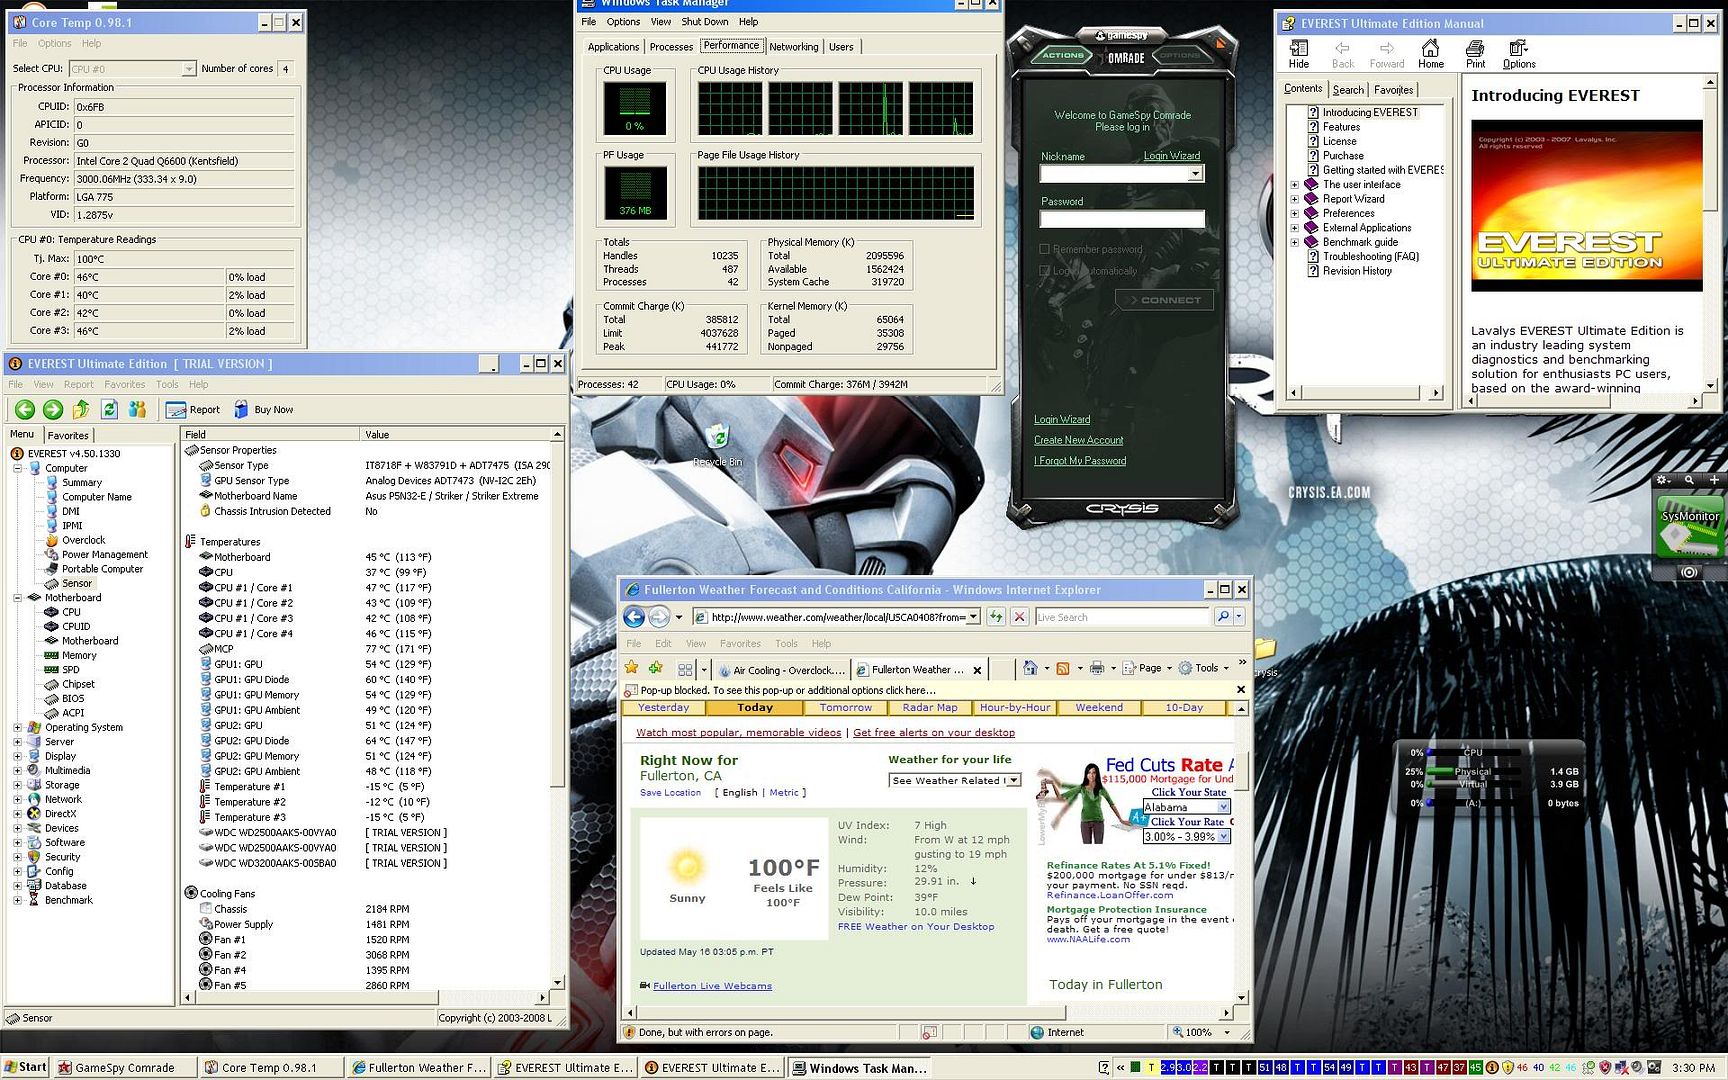1728x1080 pixels.
Task: Click Internet Explorer back arrow
Action: pyautogui.click(x=634, y=617)
